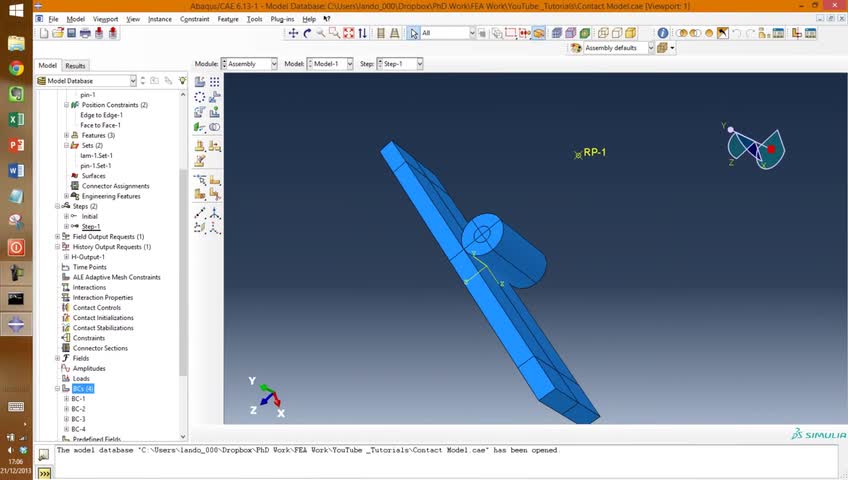Click the Create Constraint tool
Viewport: 848px width, 480px height.
200,127
